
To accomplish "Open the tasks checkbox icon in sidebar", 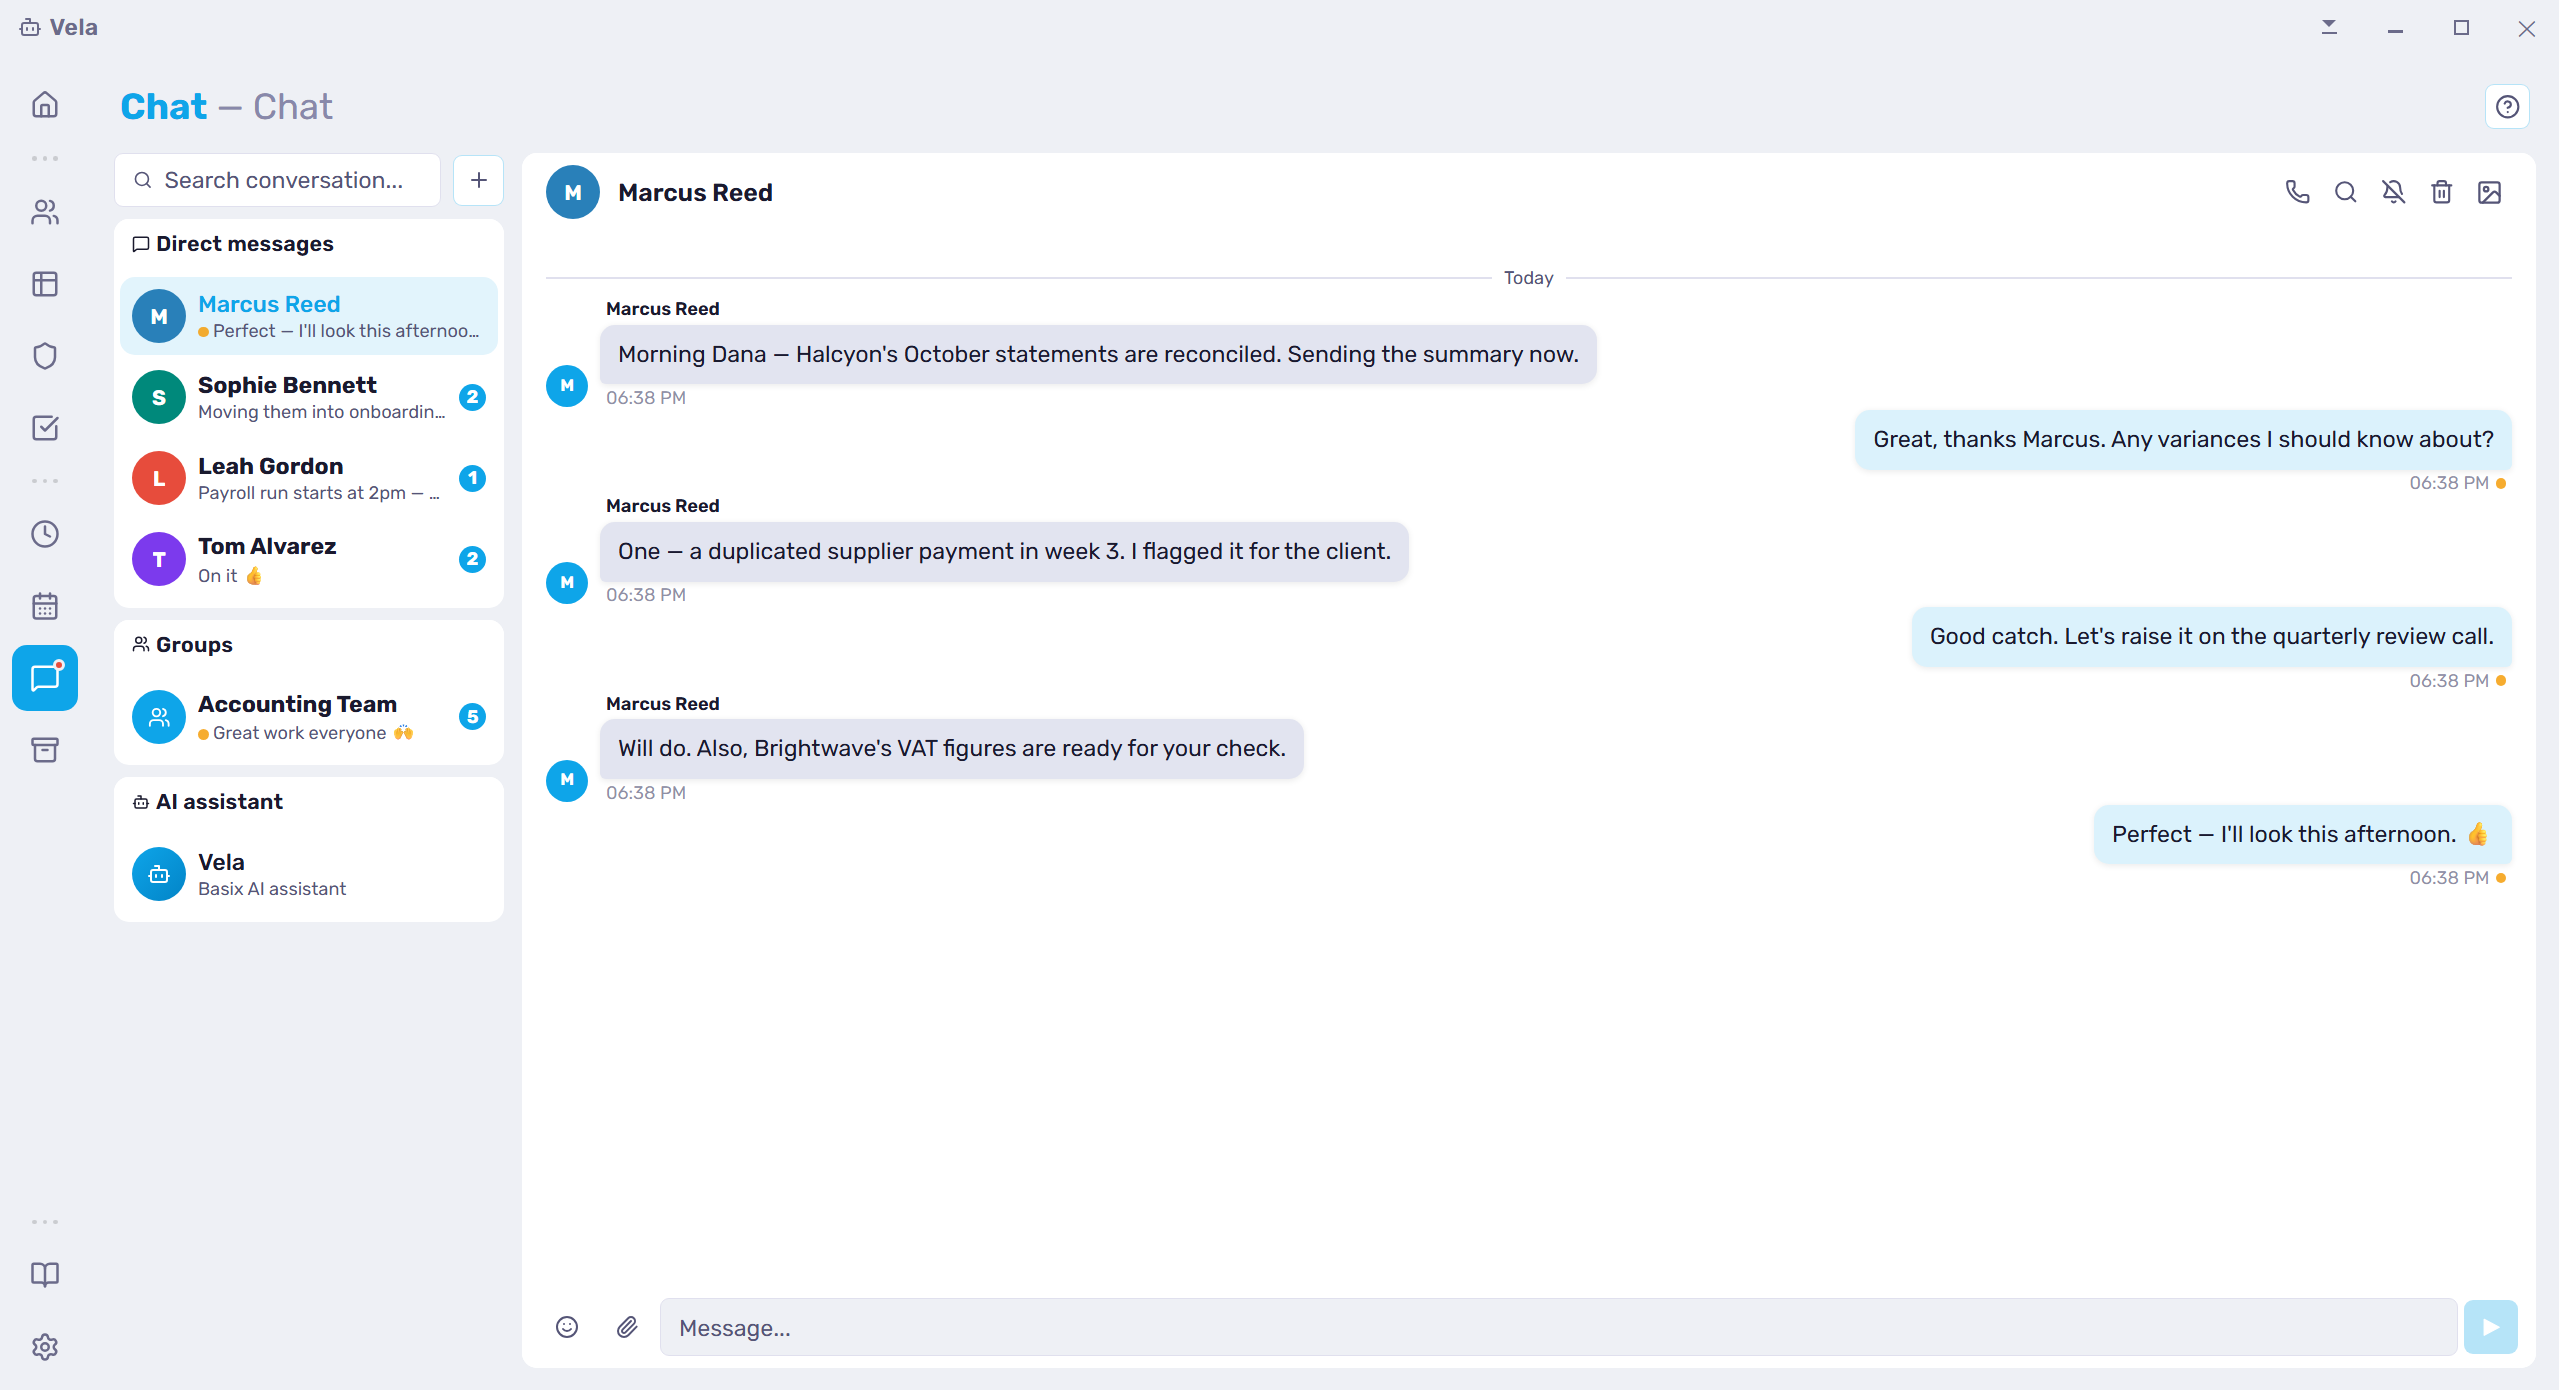I will click(45, 428).
